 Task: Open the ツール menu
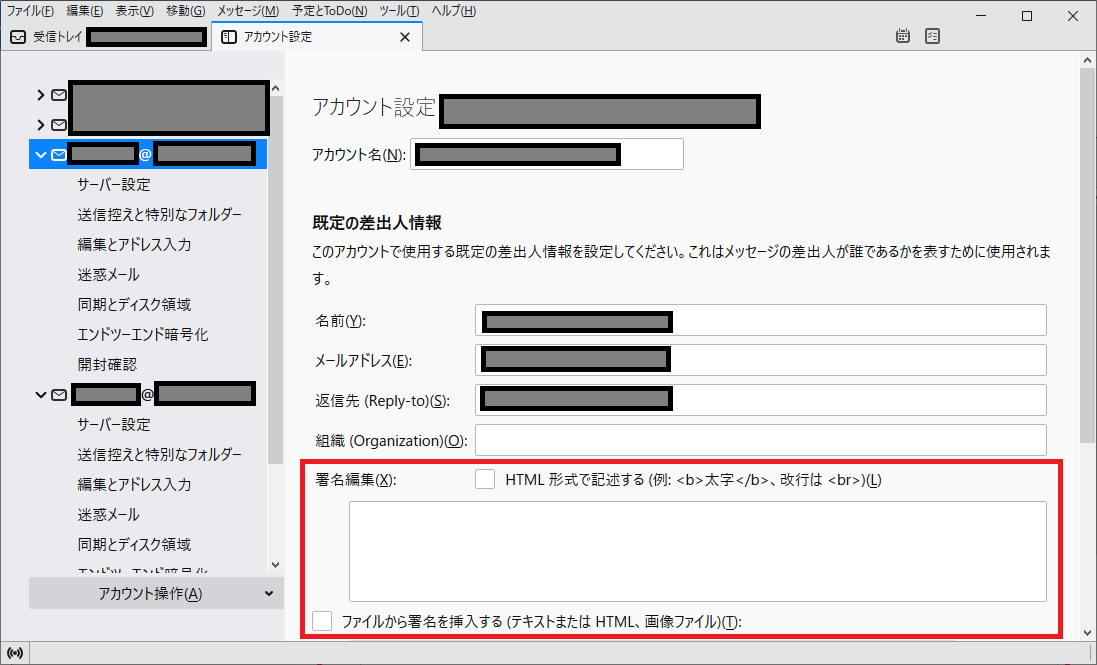(399, 11)
